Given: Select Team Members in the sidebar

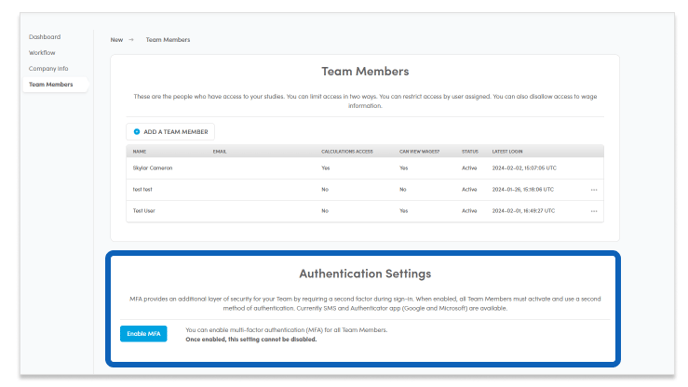Looking at the screenshot, I should point(55,84).
